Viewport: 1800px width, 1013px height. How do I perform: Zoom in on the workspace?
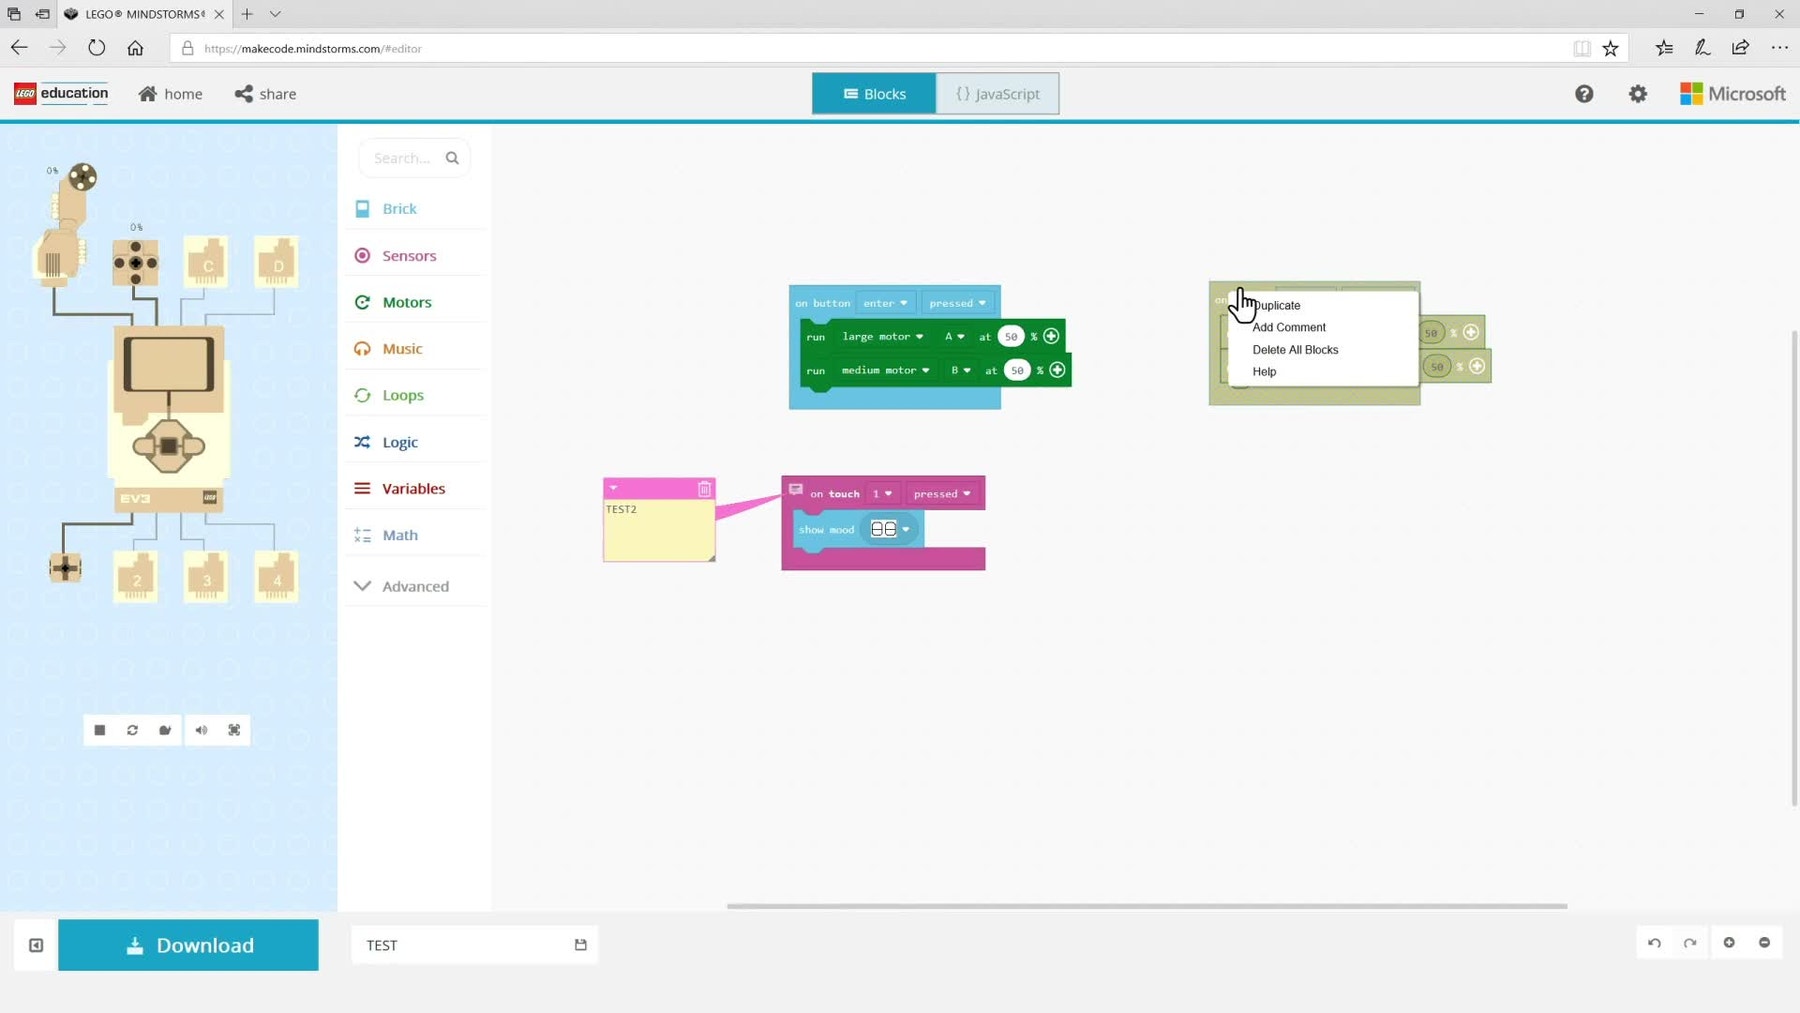point(1729,943)
